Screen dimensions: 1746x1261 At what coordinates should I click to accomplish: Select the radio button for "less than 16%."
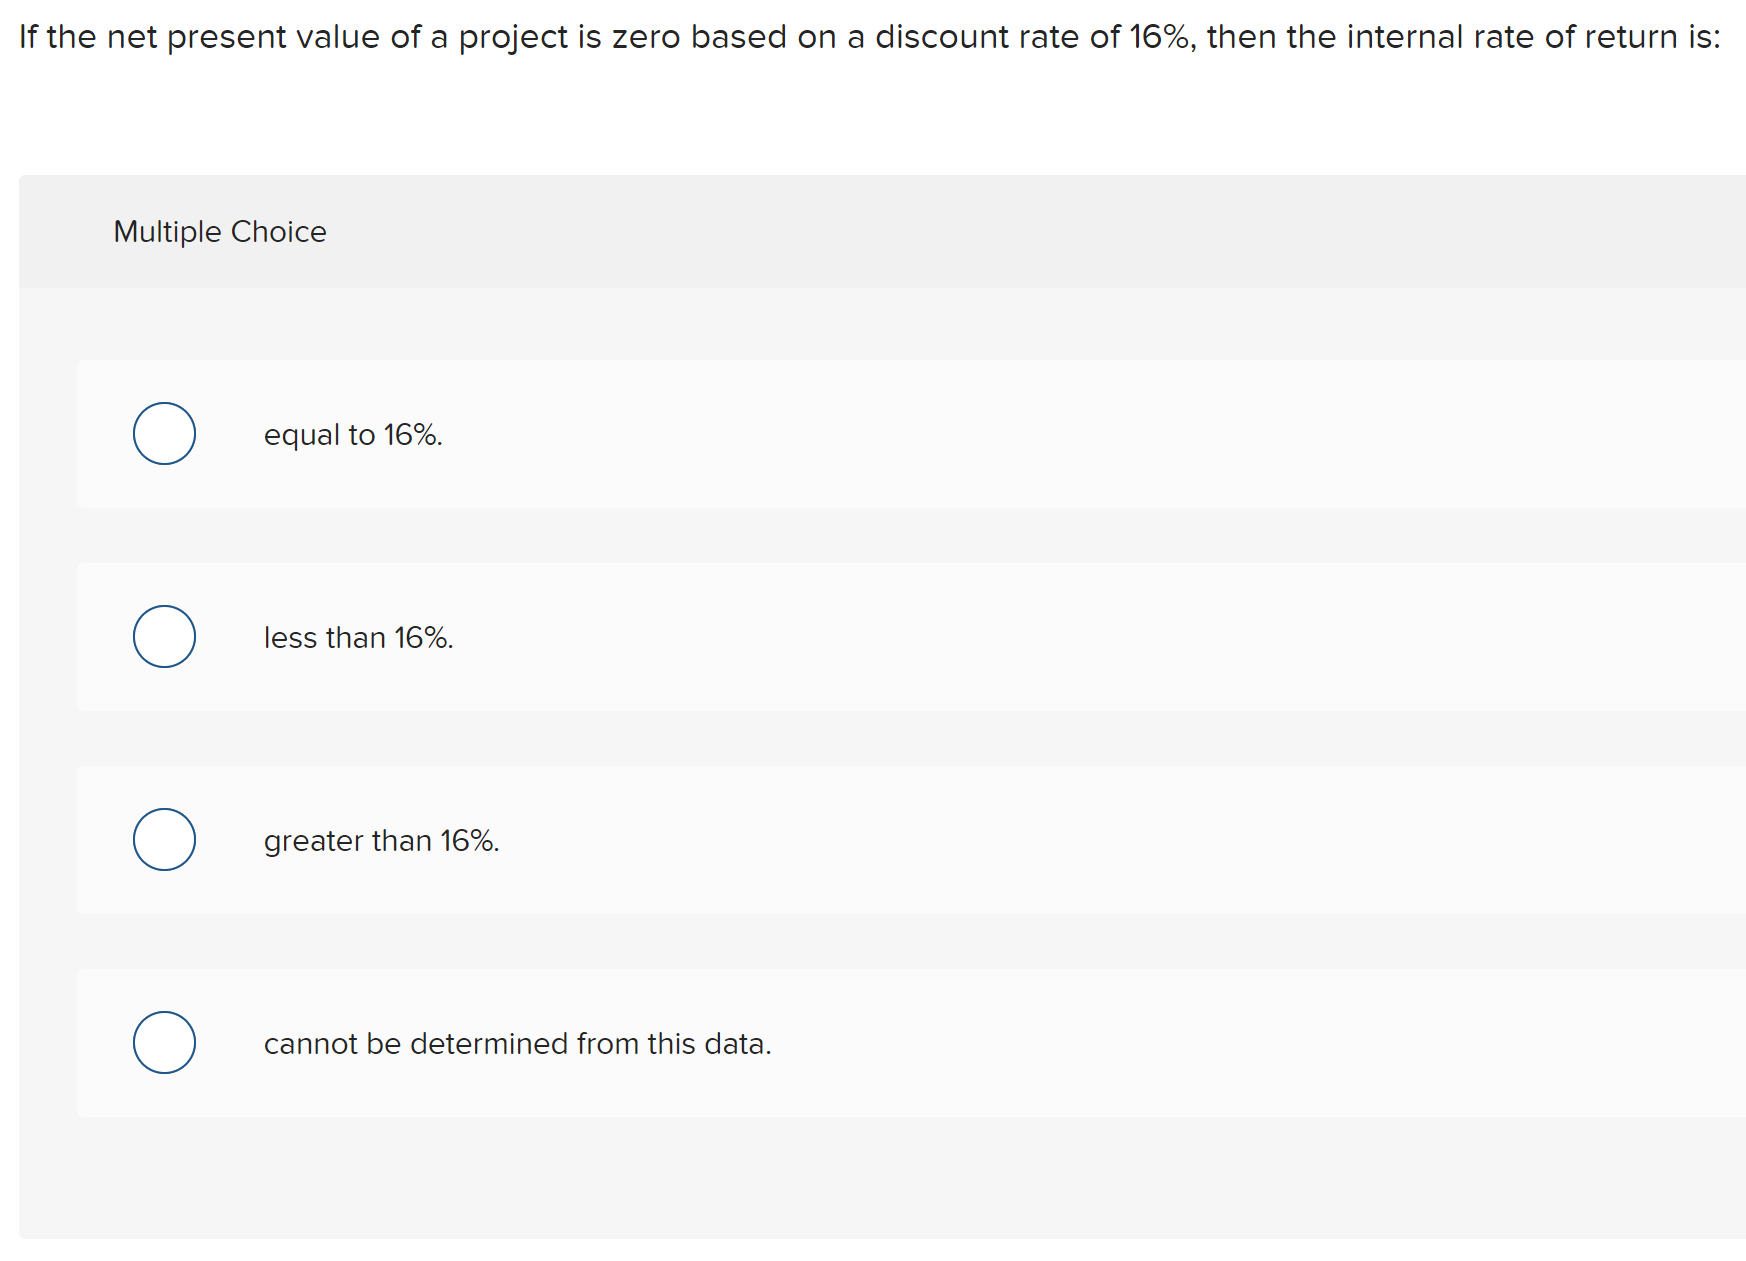pyautogui.click(x=164, y=636)
